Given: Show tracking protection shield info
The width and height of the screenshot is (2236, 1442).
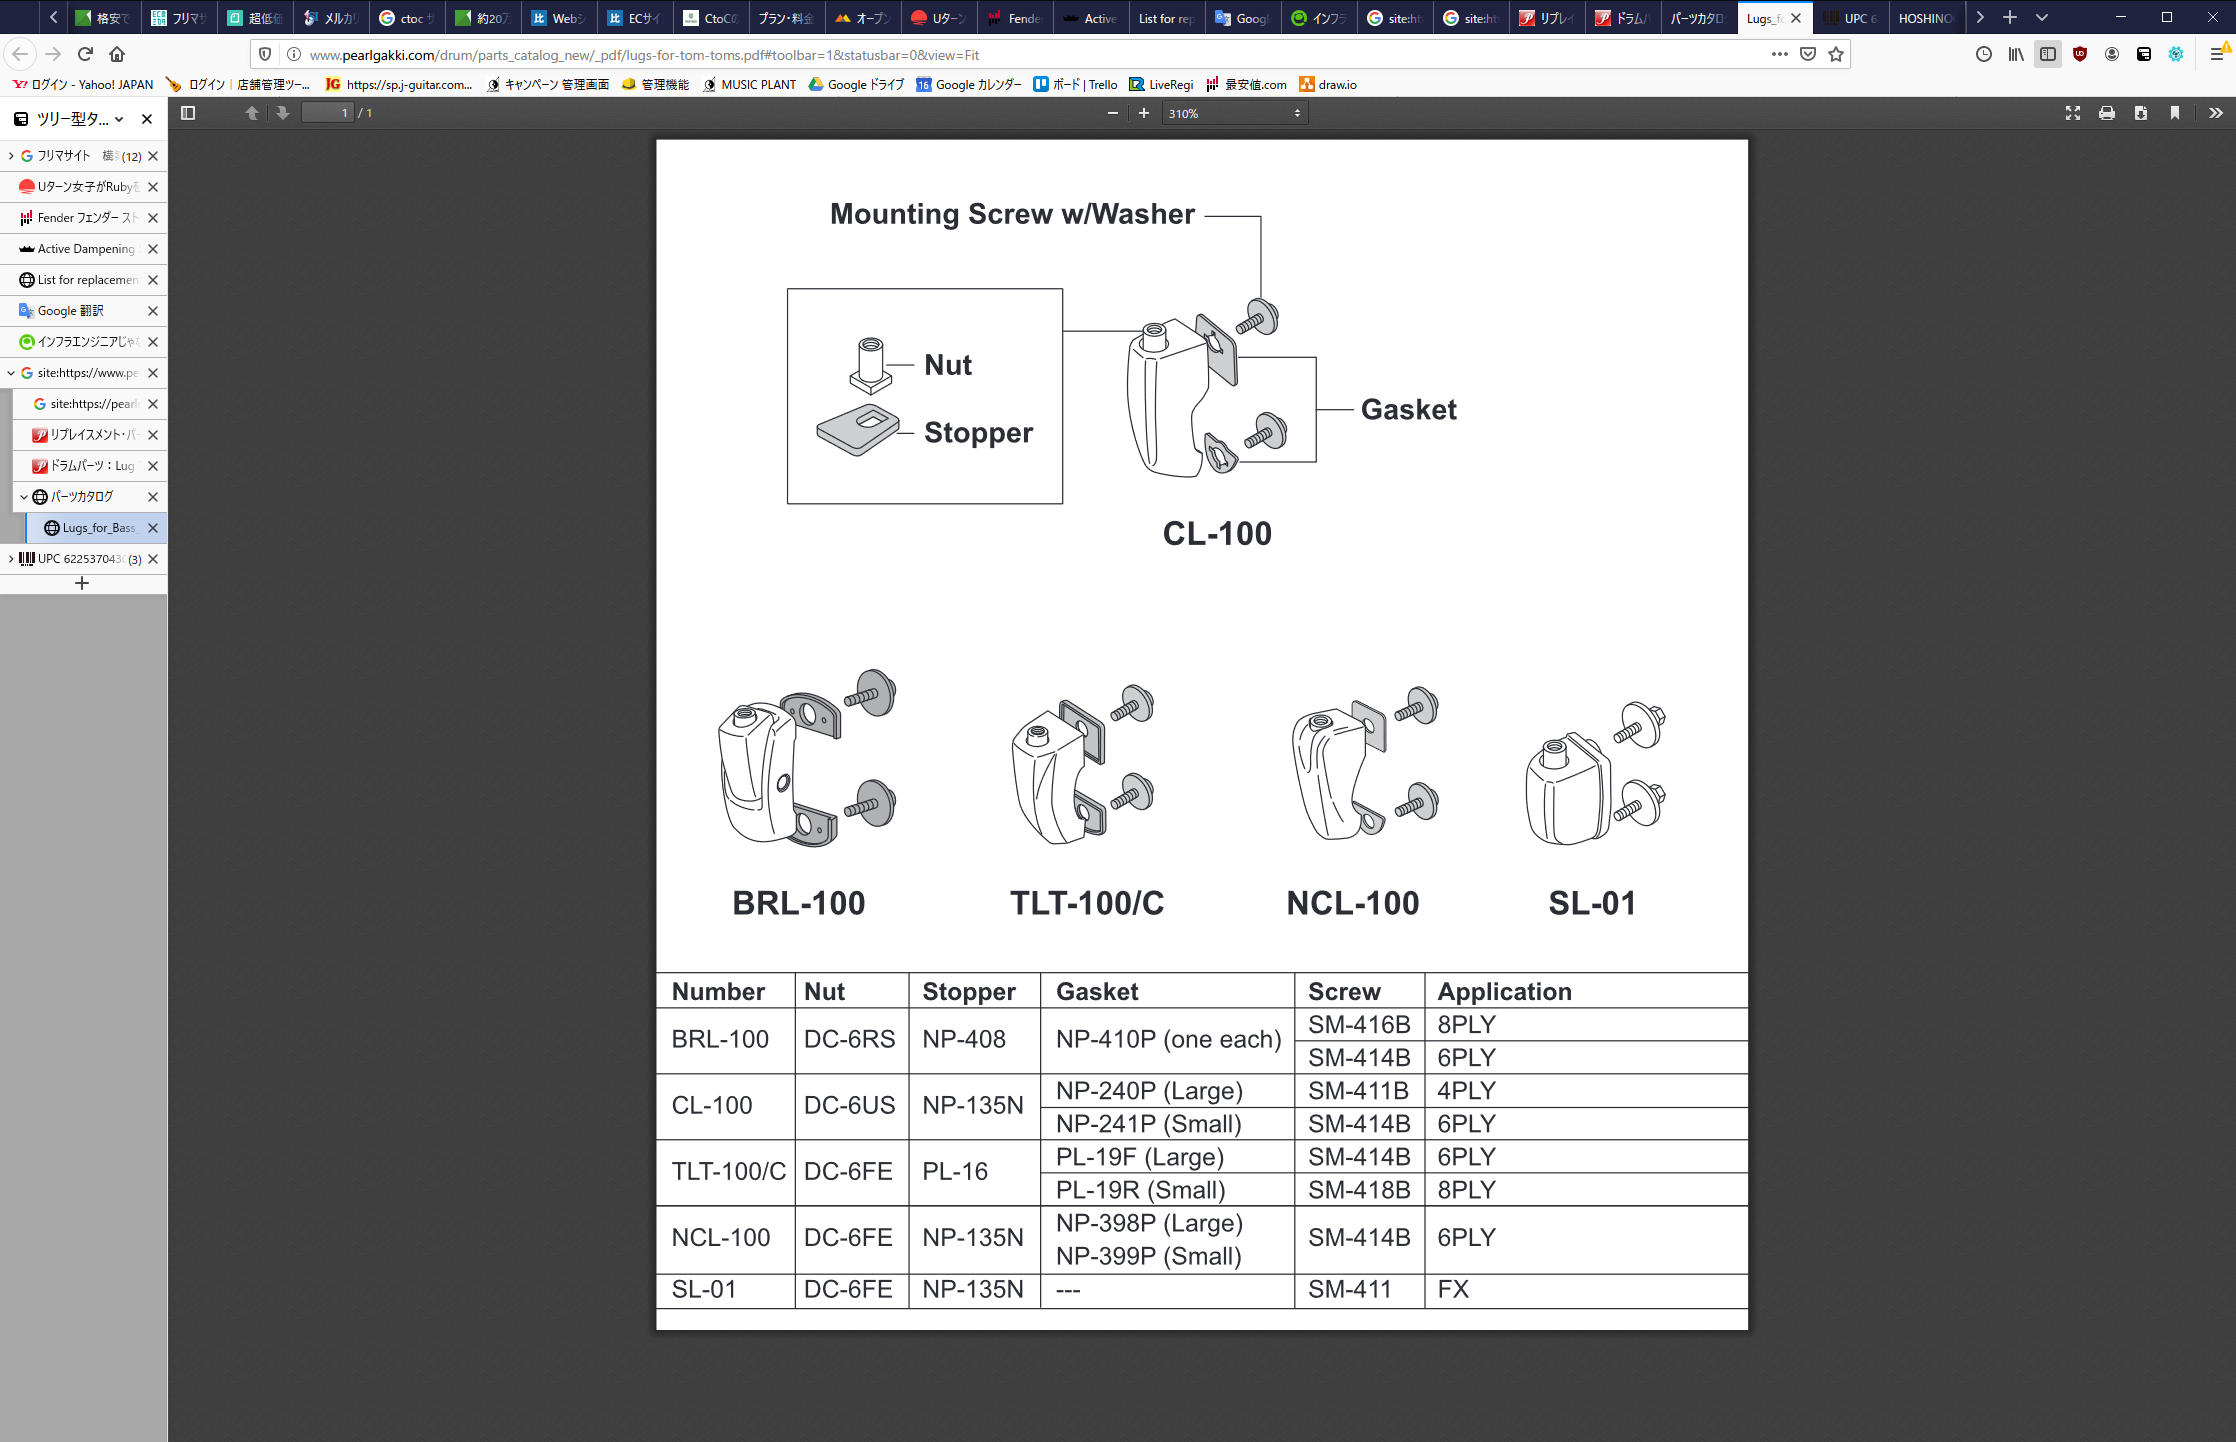Looking at the screenshot, I should (x=265, y=54).
